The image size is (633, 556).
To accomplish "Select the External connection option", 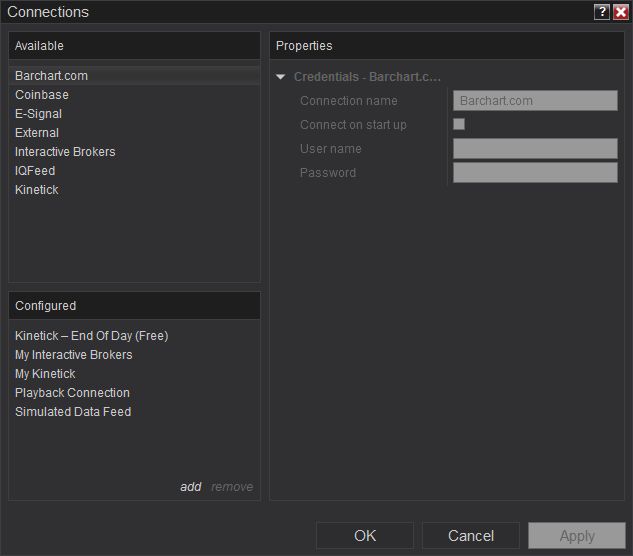I will pyautogui.click(x=37, y=133).
